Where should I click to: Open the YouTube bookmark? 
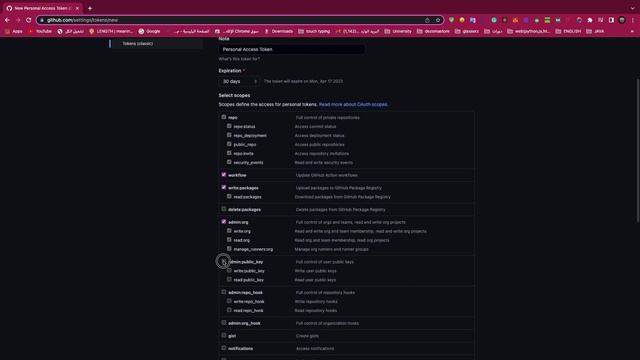40,31
